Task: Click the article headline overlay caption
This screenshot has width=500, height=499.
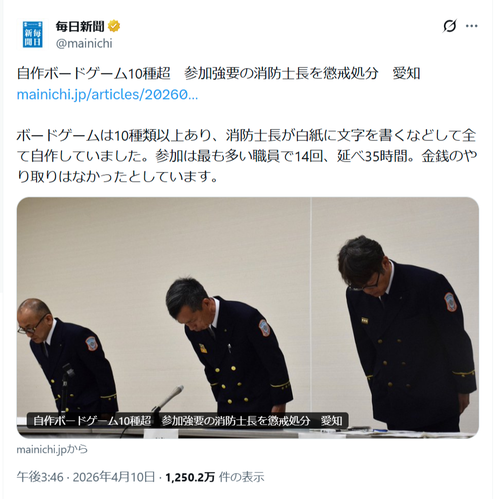Action: (188, 421)
